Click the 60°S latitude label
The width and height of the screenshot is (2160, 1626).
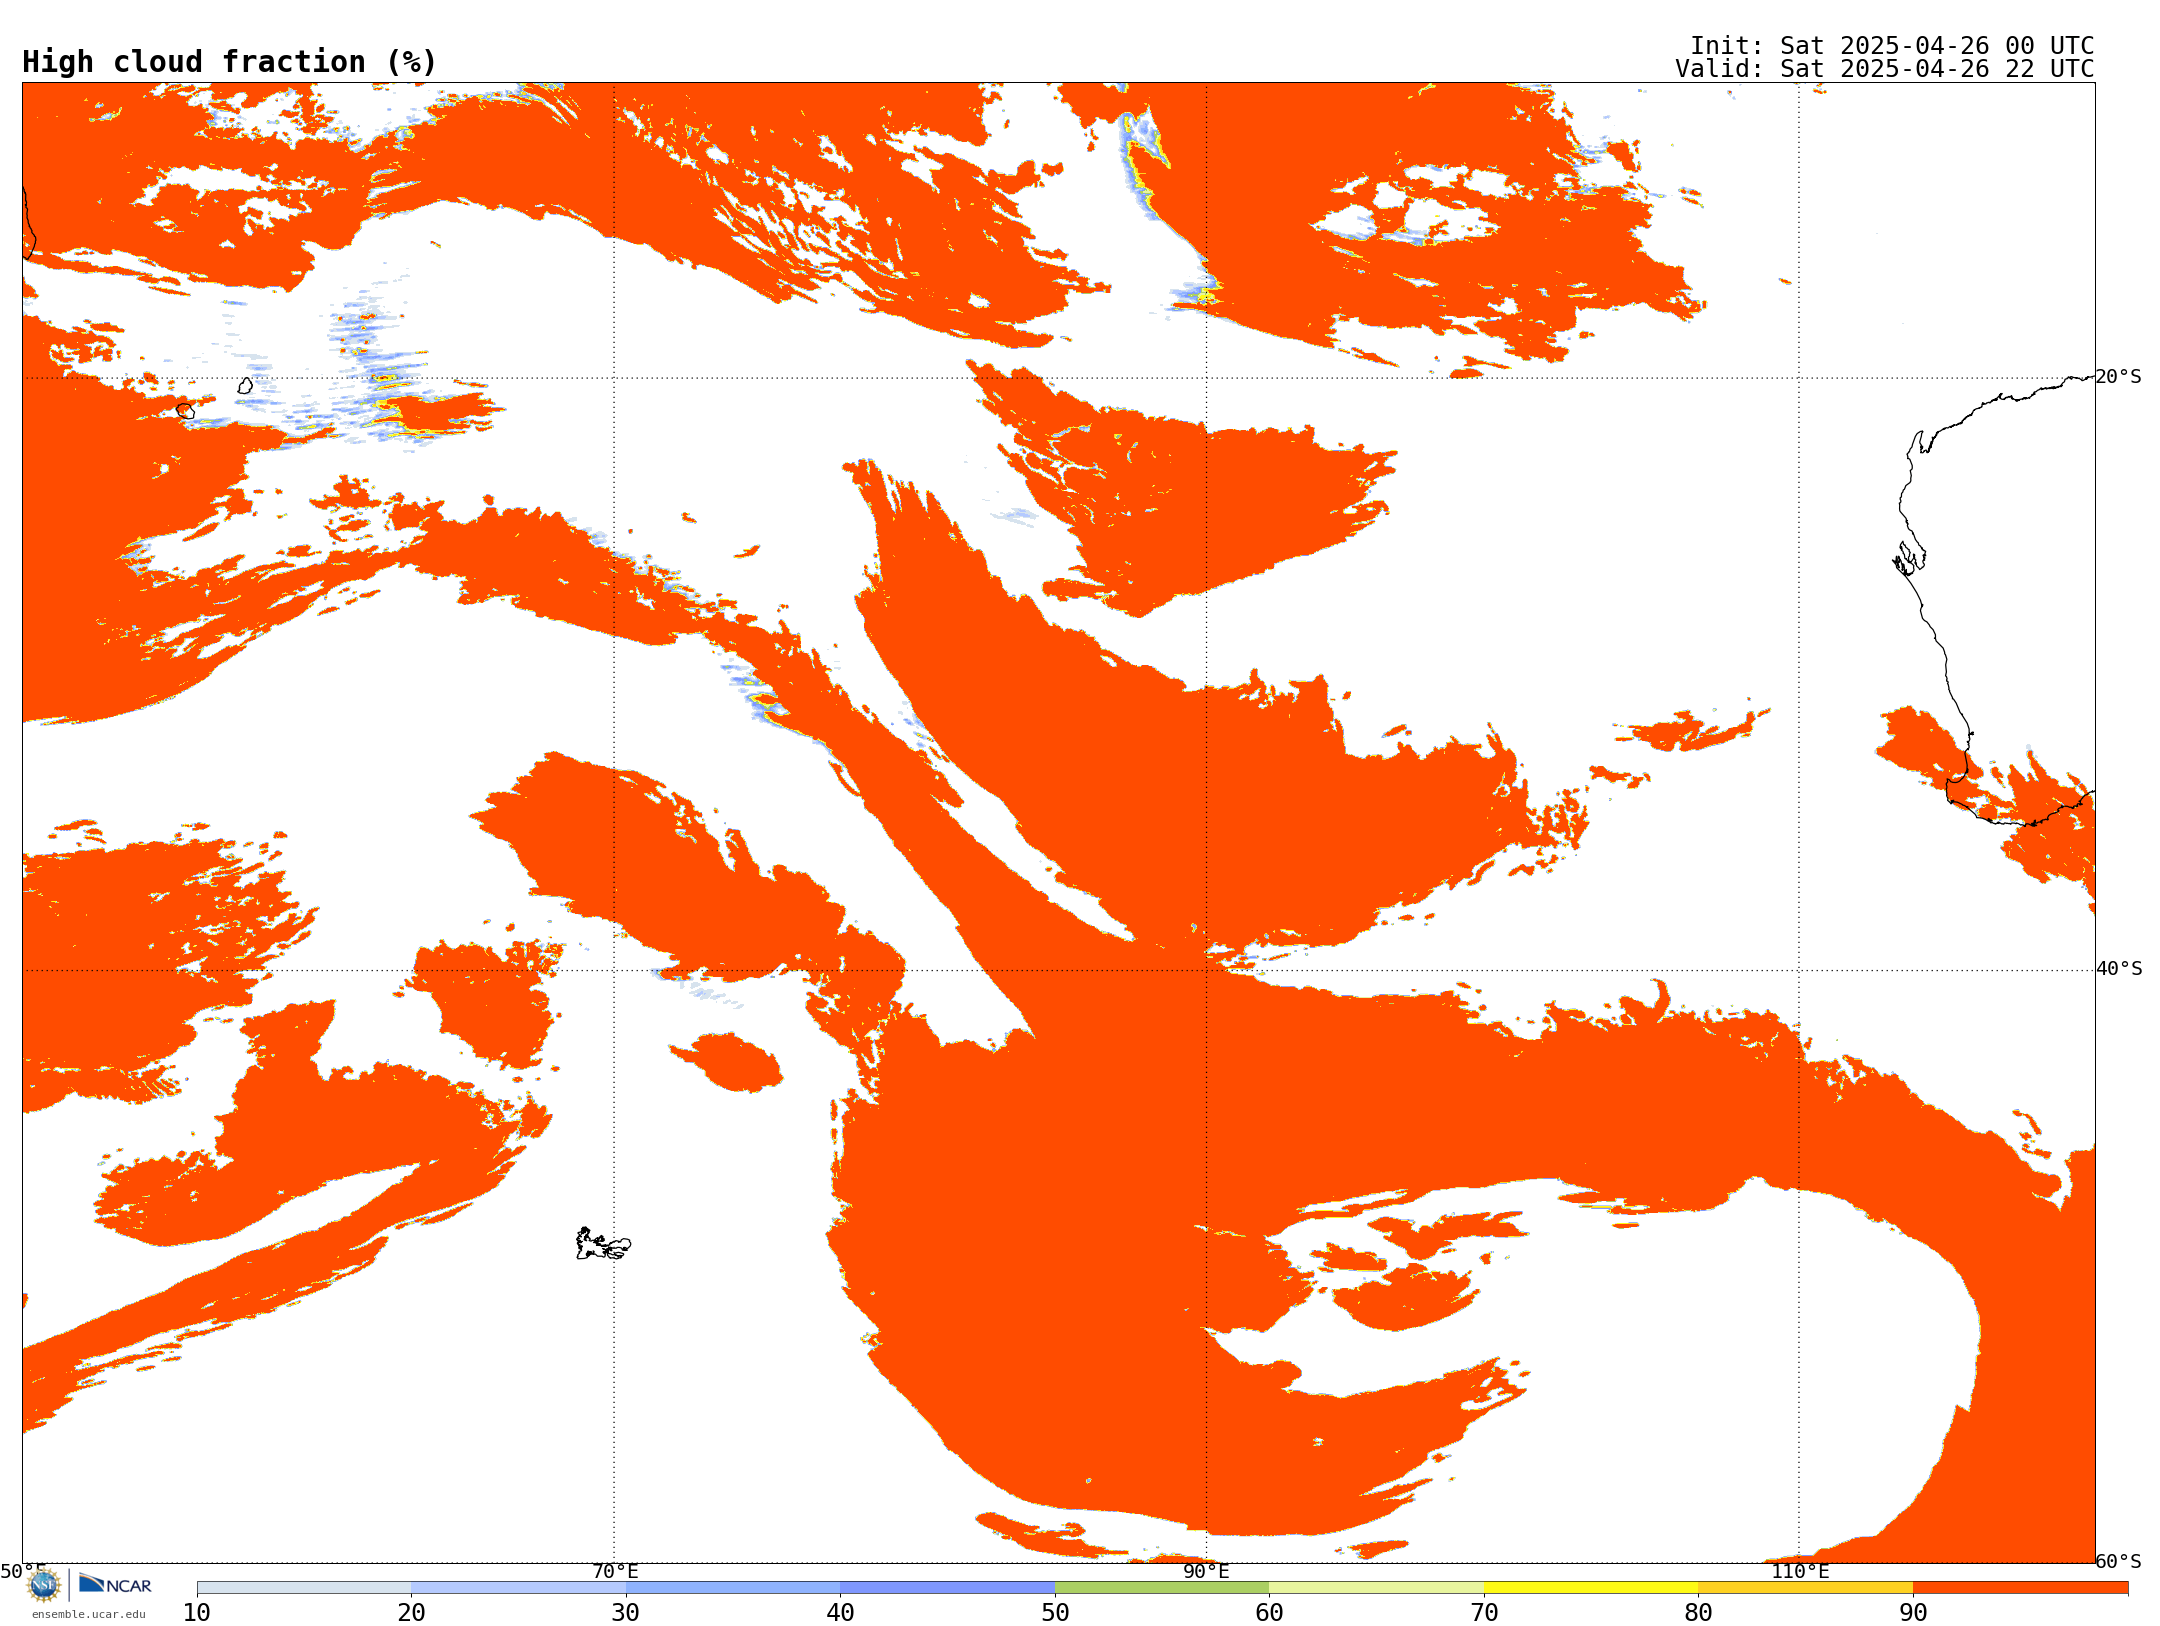pyautogui.click(x=2119, y=1561)
